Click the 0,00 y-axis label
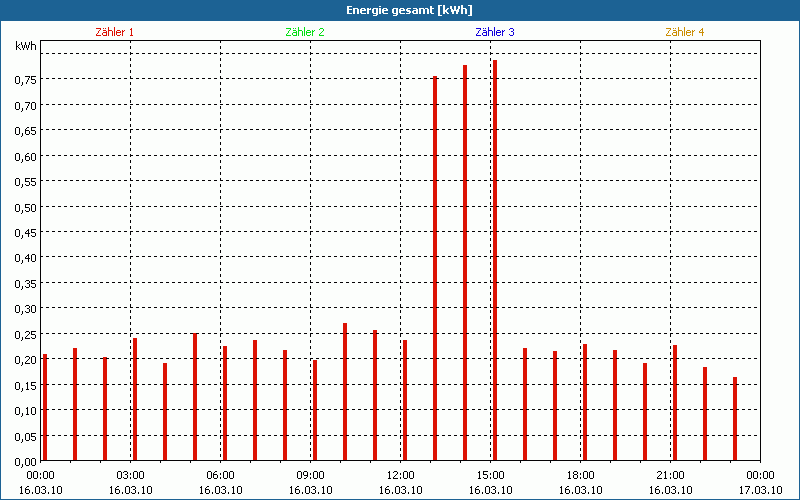The height and width of the screenshot is (500, 800). pos(26,462)
